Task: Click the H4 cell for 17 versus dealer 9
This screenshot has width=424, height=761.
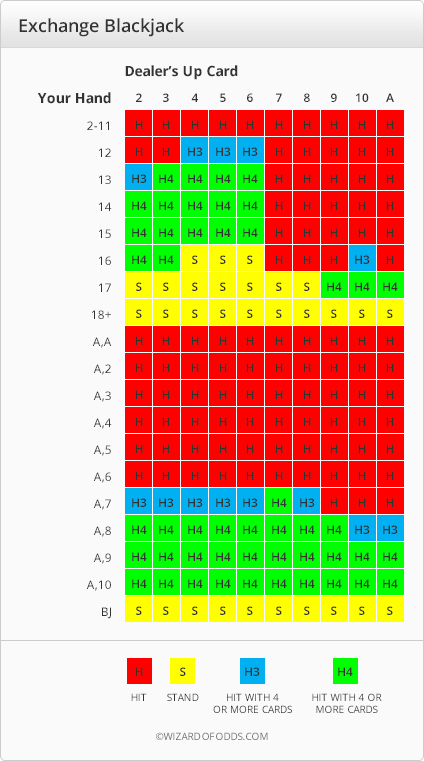Action: pos(334,285)
